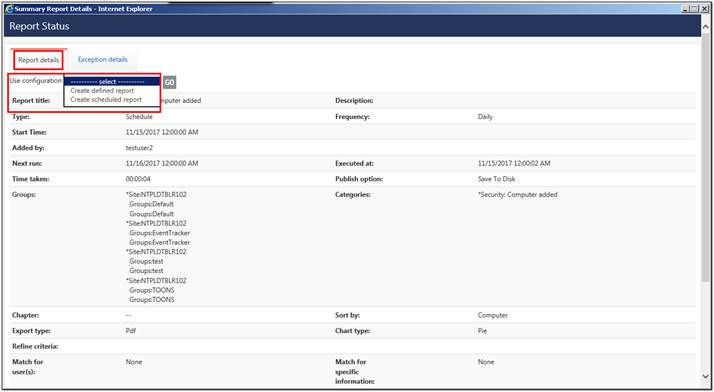The width and height of the screenshot is (714, 392).
Task: Click the Frequency value 'Daily'
Action: 485,117
